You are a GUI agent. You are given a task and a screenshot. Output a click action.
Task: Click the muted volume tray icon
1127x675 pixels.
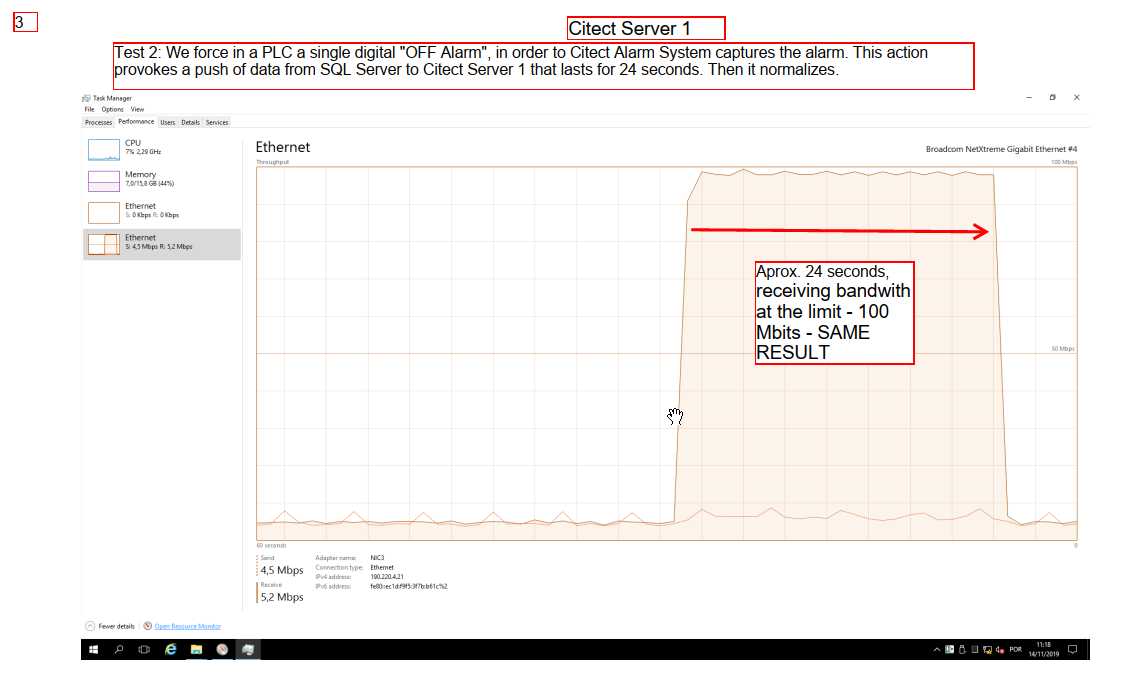[1000, 650]
